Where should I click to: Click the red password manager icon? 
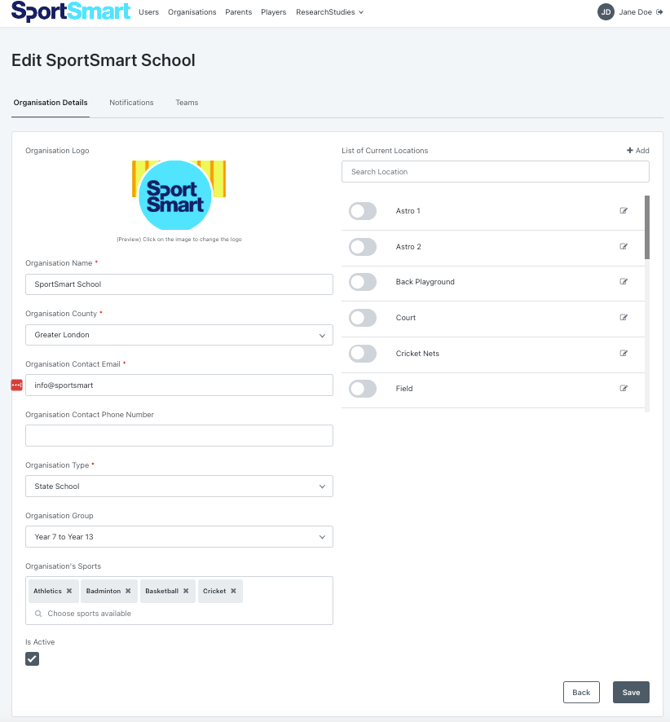tap(16, 385)
